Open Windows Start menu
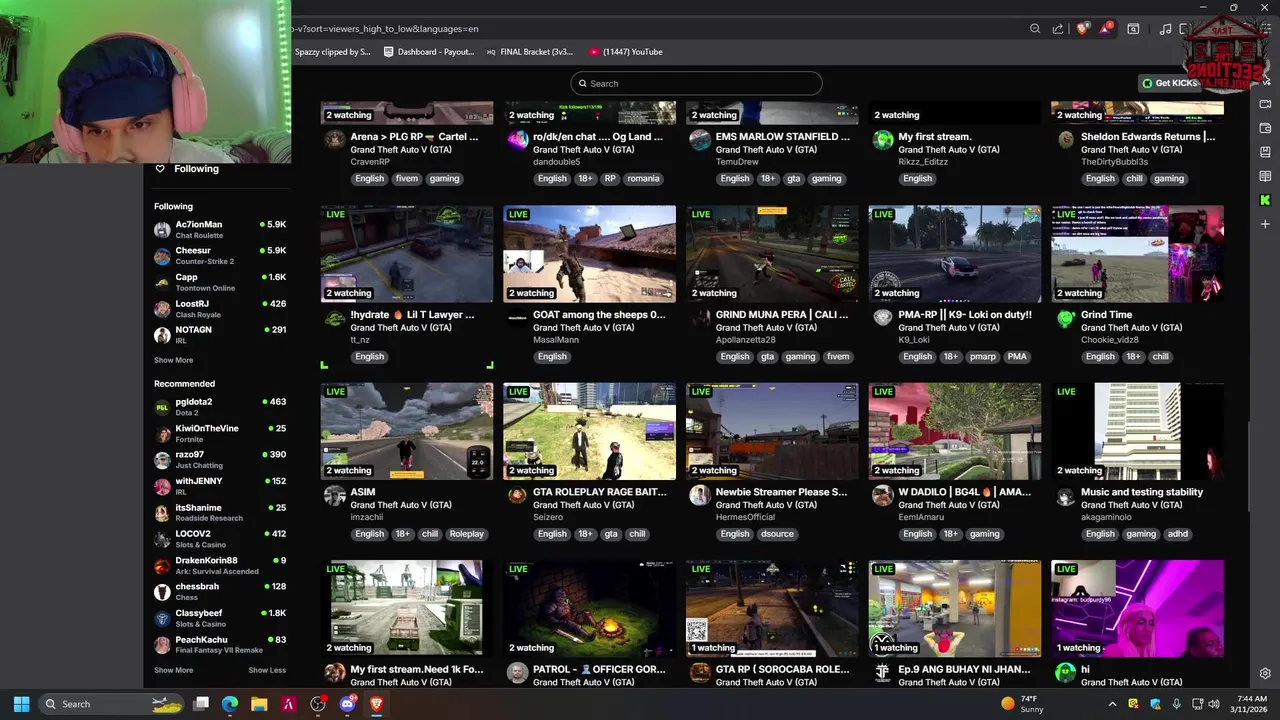Image resolution: width=1280 pixels, height=720 pixels. pos(21,704)
